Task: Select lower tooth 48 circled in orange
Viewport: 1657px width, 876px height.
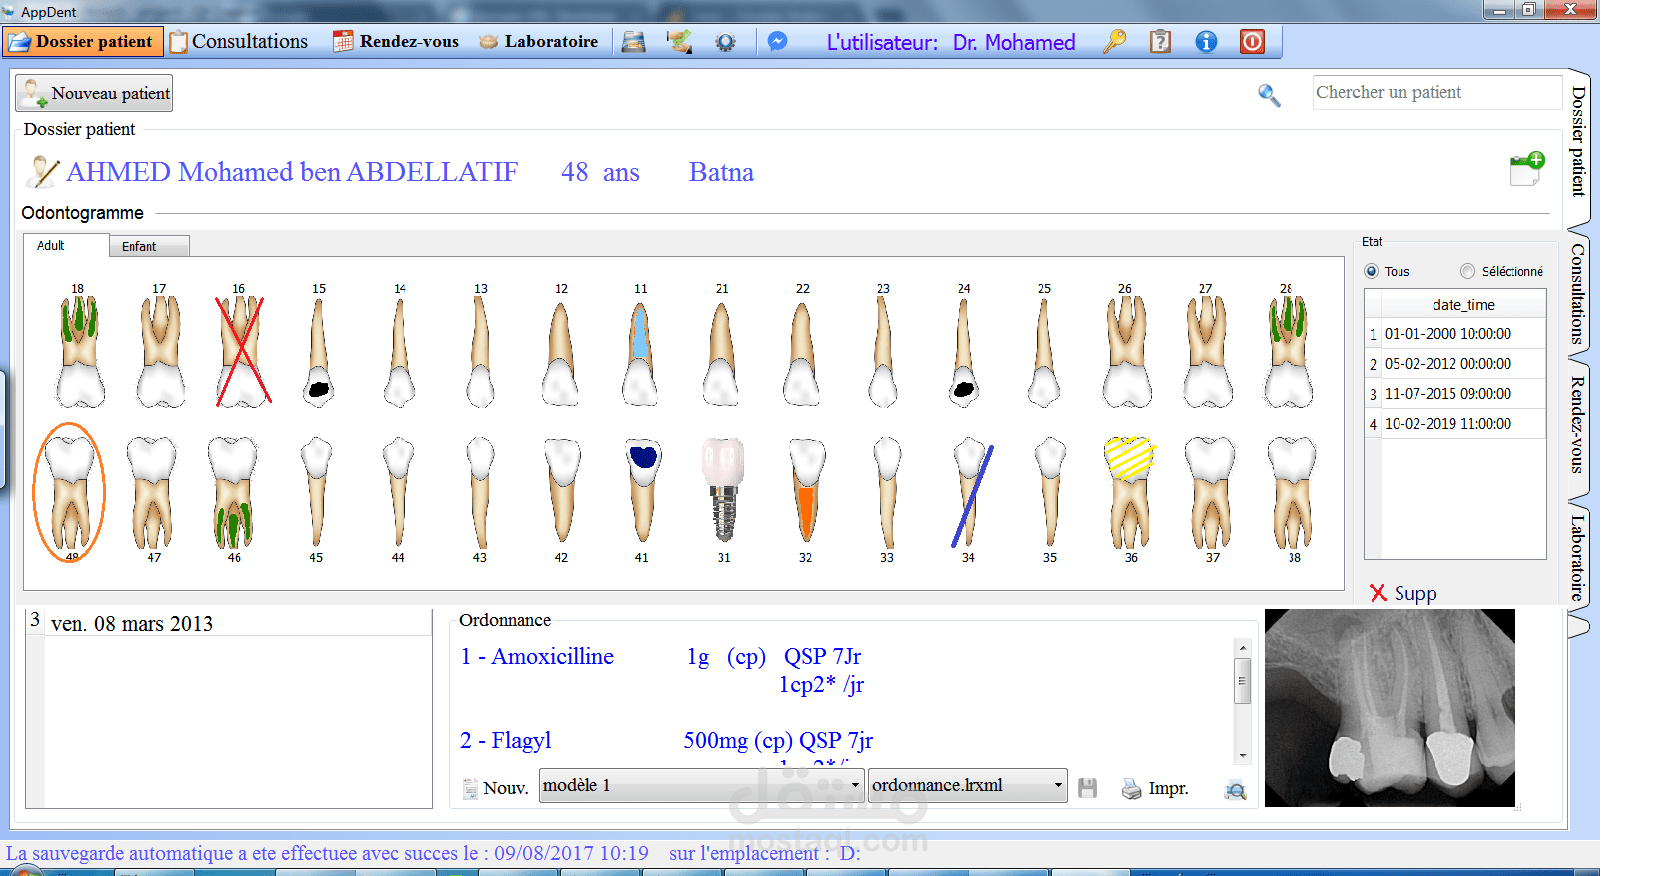Action: pos(70,493)
